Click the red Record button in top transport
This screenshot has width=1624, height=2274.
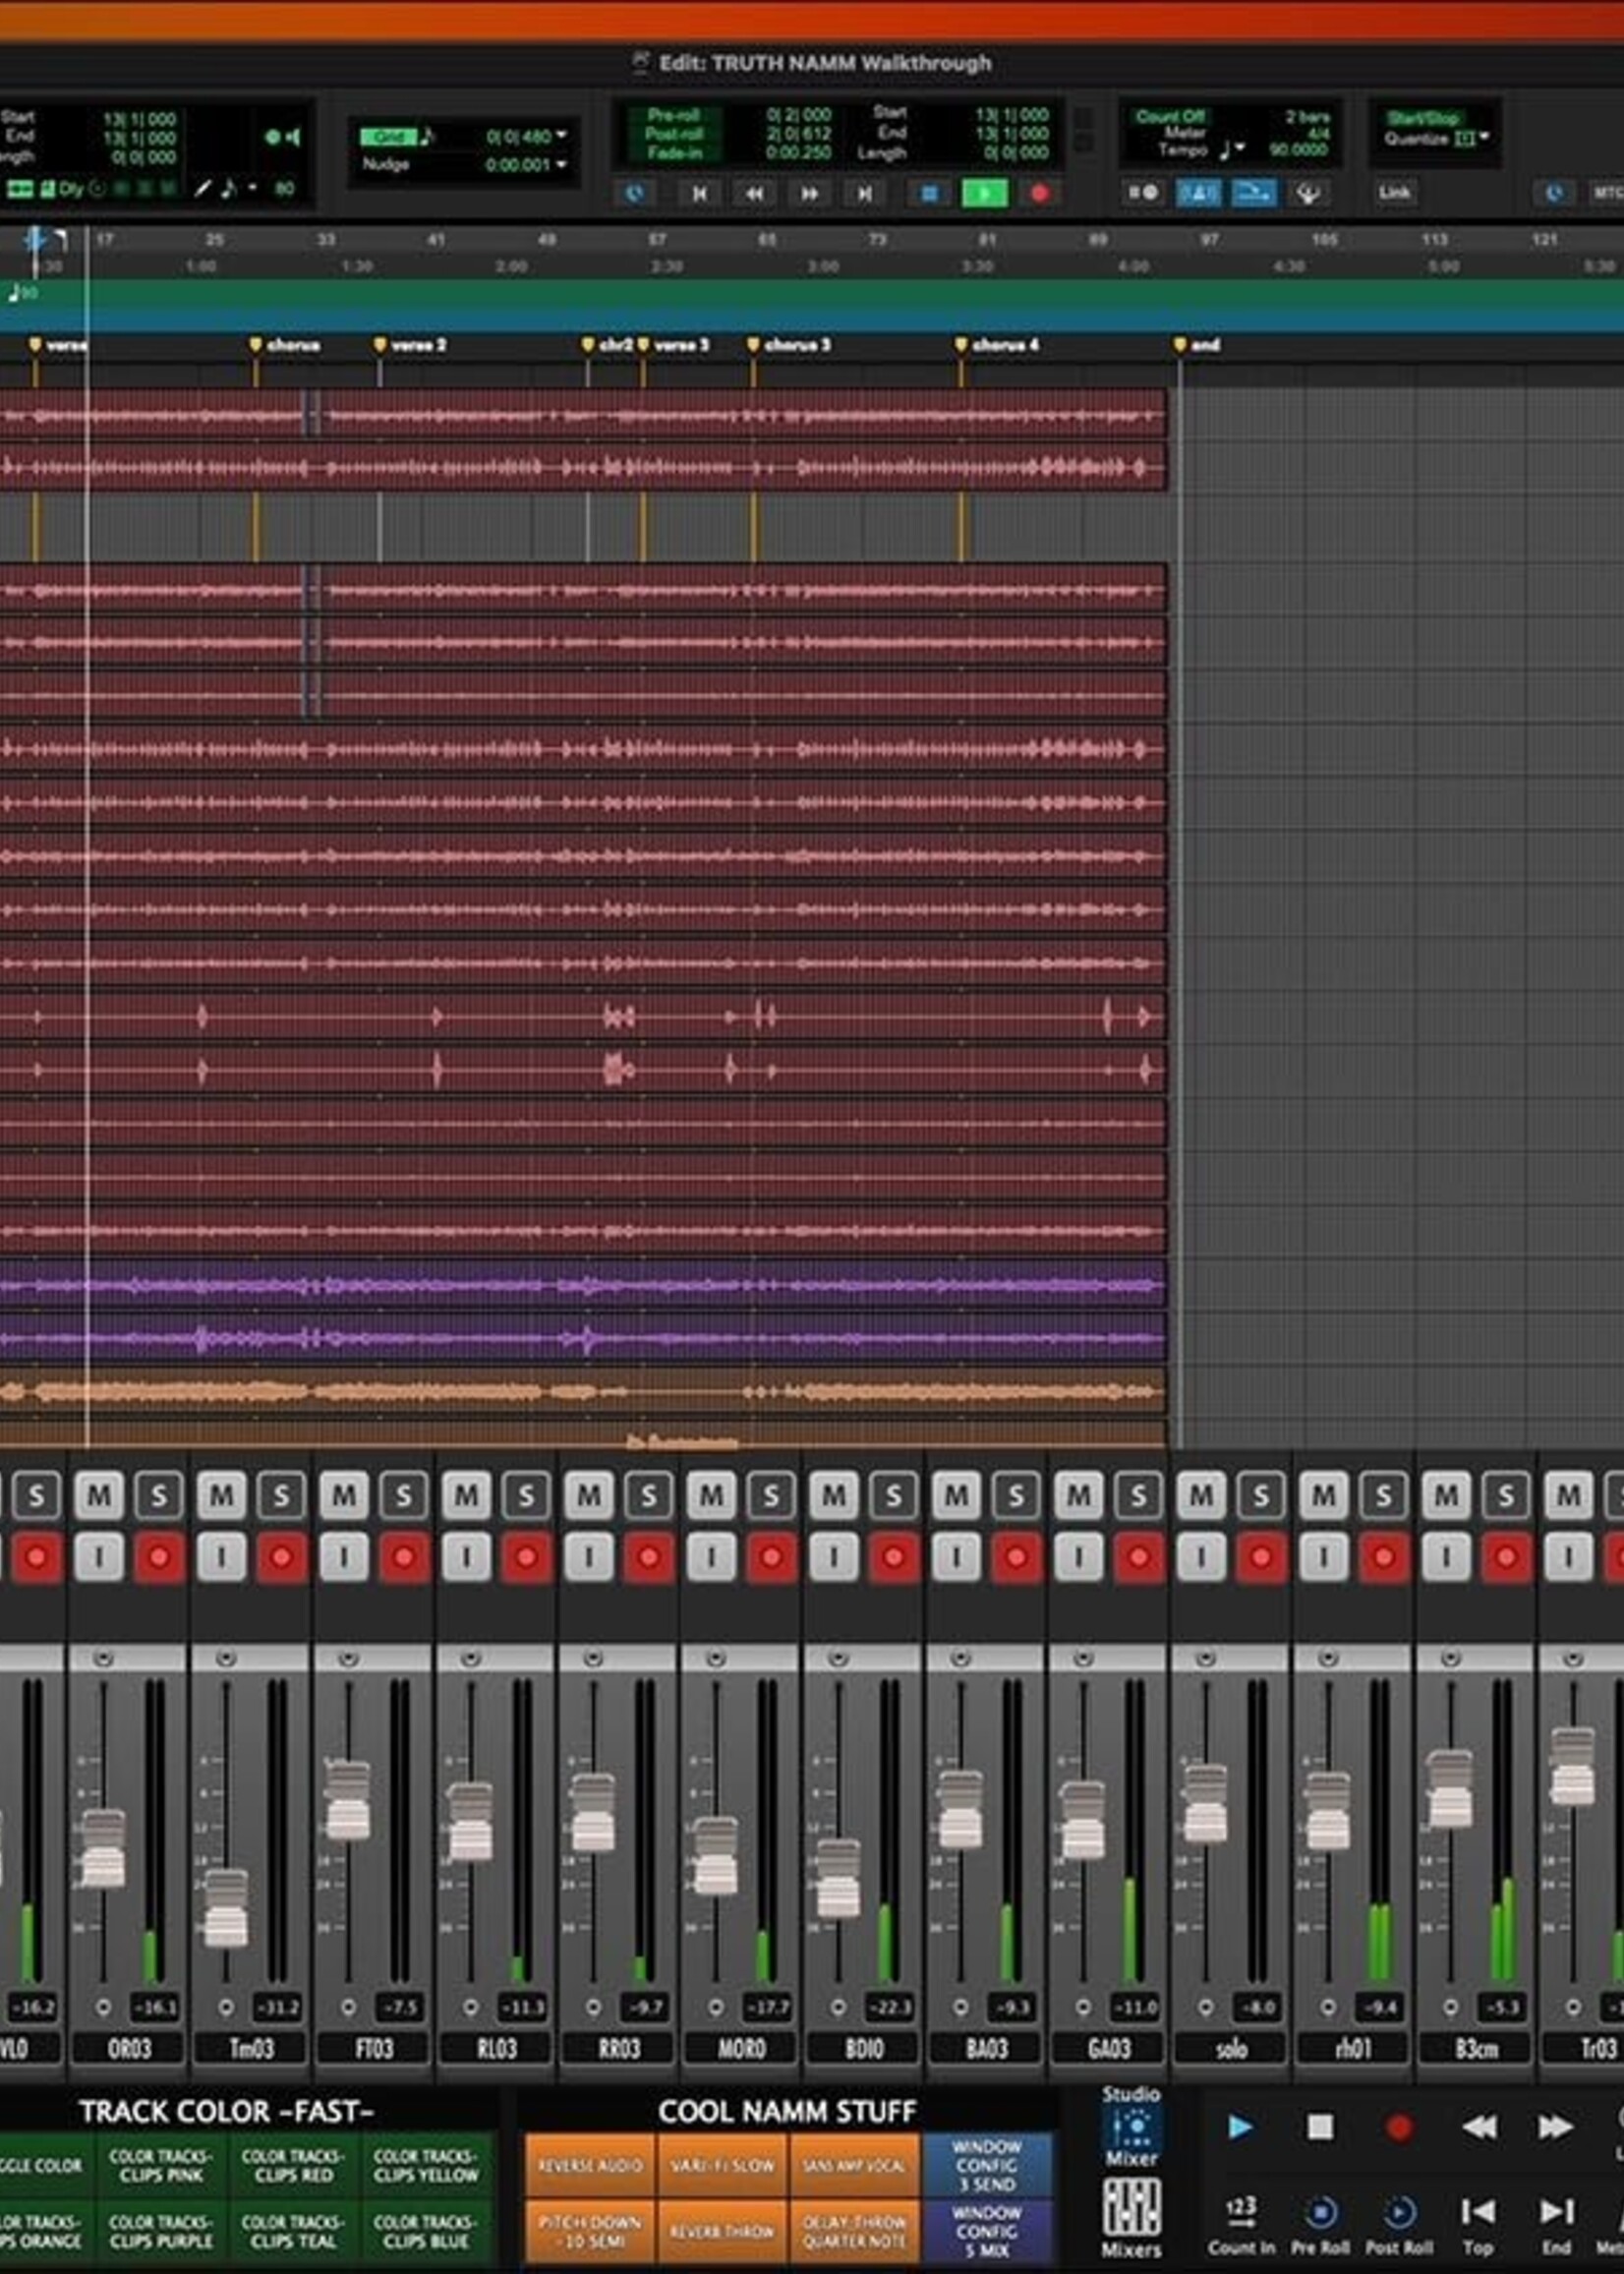(x=1040, y=194)
